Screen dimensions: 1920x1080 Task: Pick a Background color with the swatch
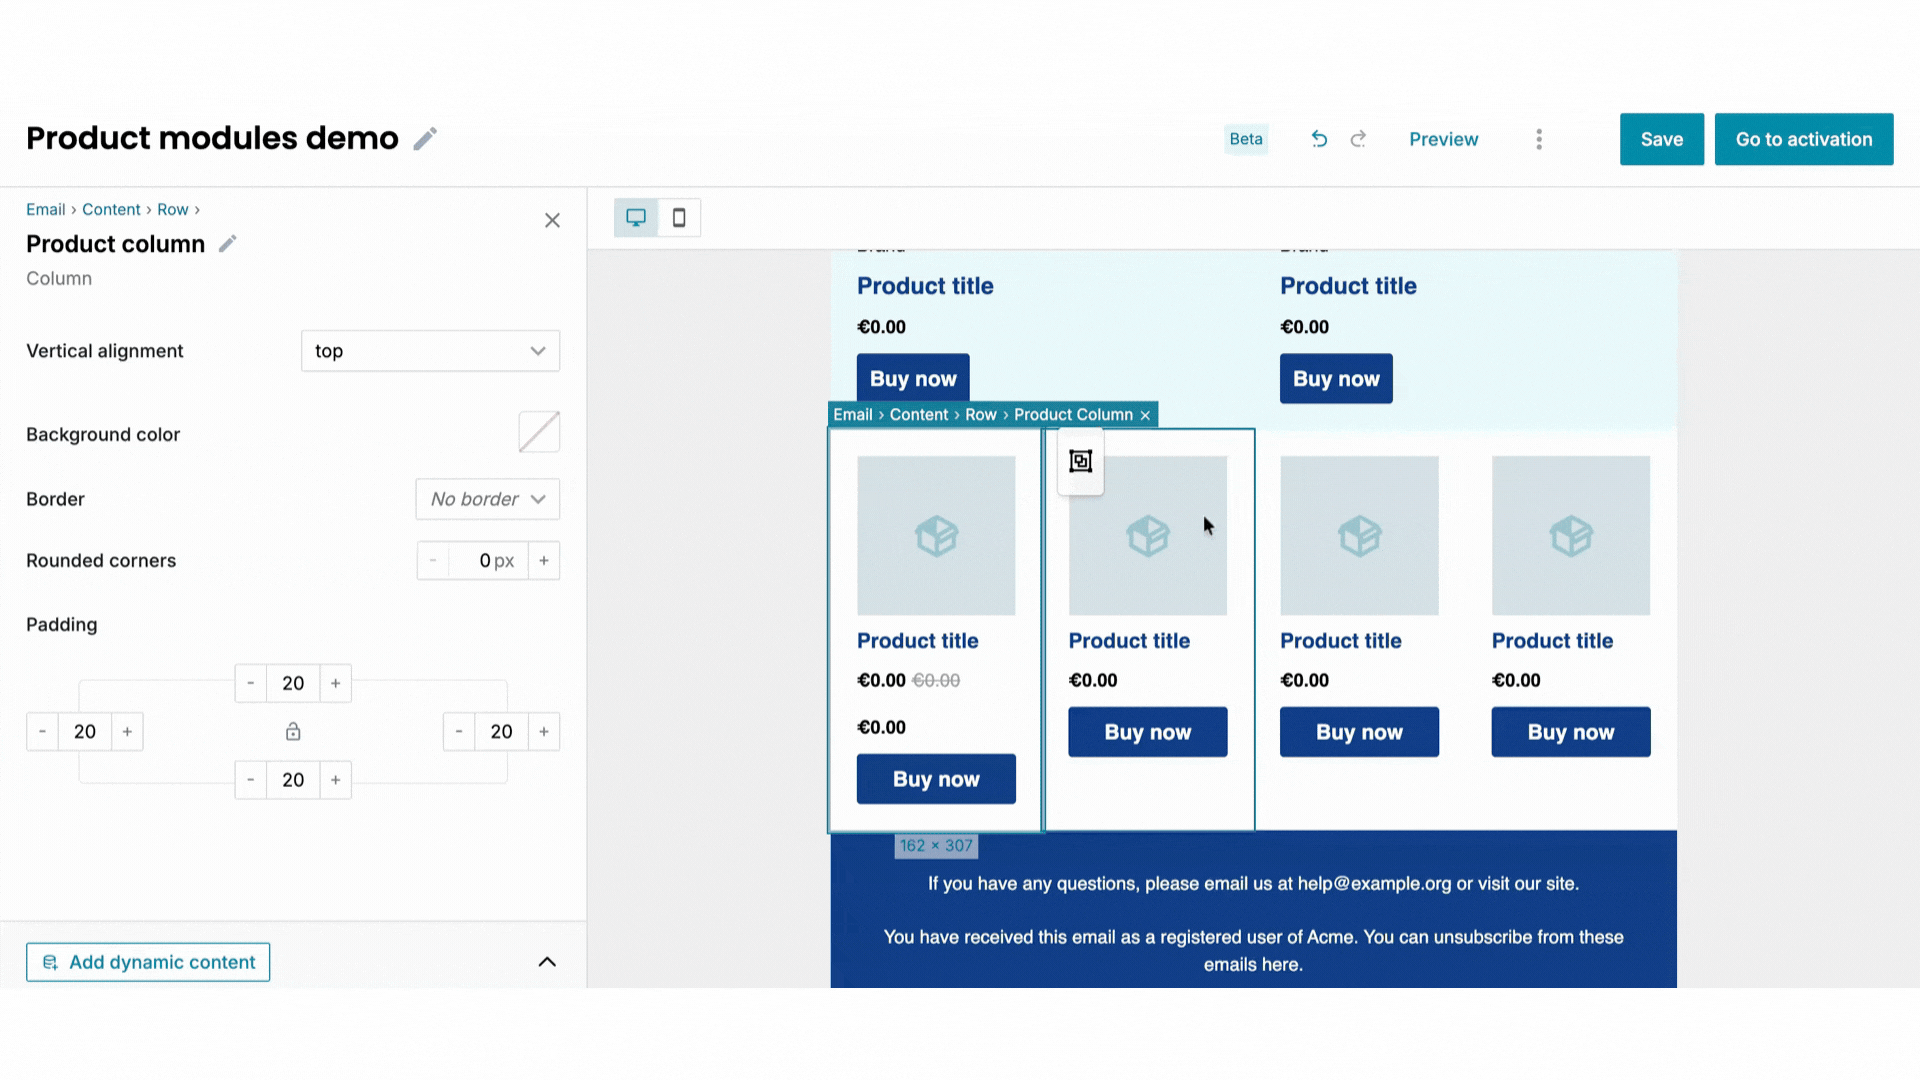coord(538,432)
